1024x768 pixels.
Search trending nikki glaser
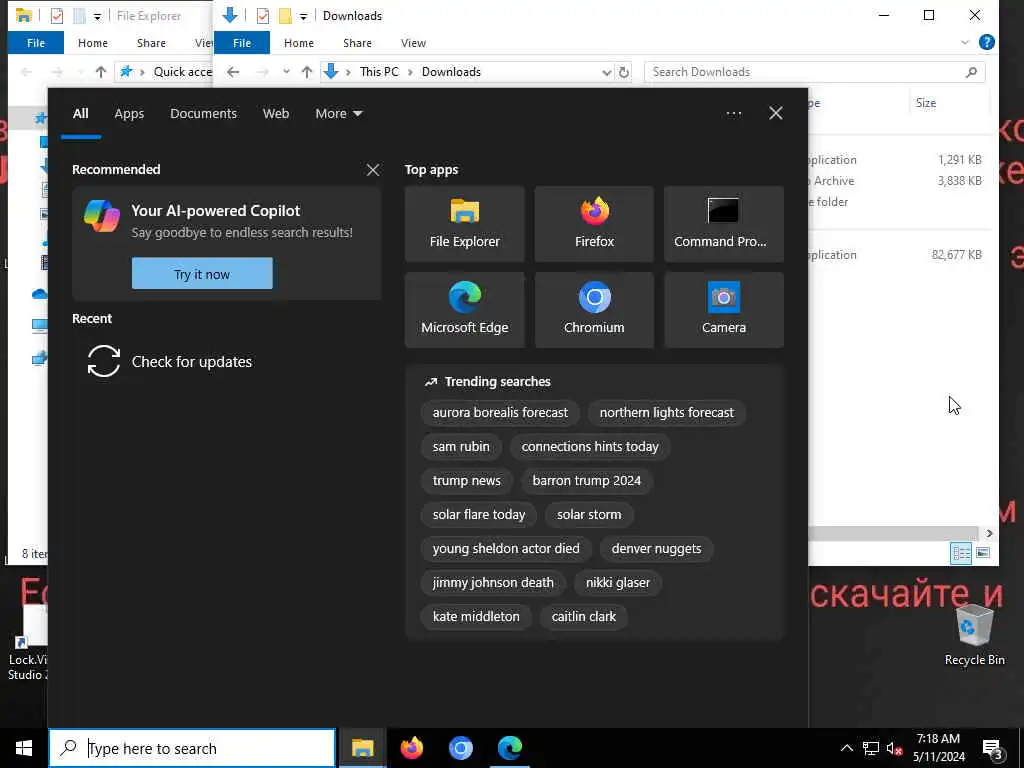point(618,583)
